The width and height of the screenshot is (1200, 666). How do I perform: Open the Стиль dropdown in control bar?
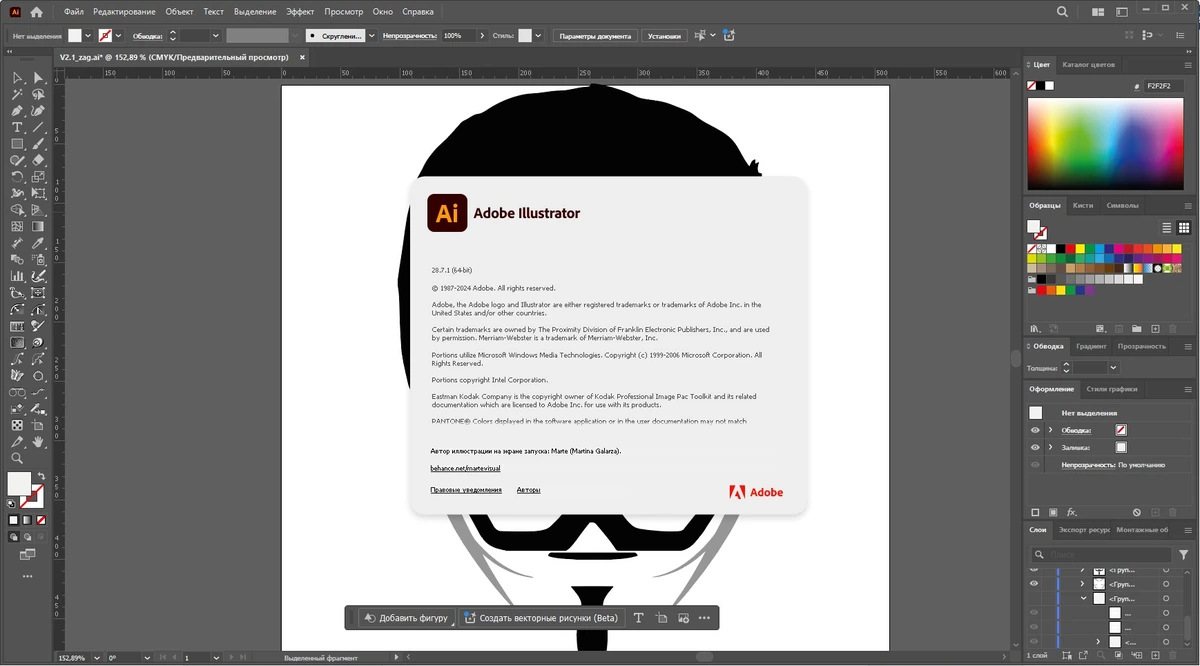(538, 35)
